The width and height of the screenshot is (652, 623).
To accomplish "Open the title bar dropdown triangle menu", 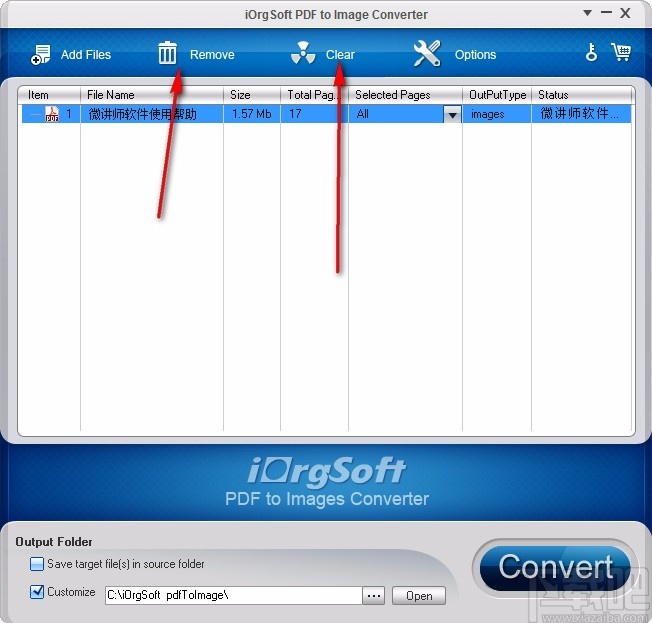I will (x=587, y=13).
